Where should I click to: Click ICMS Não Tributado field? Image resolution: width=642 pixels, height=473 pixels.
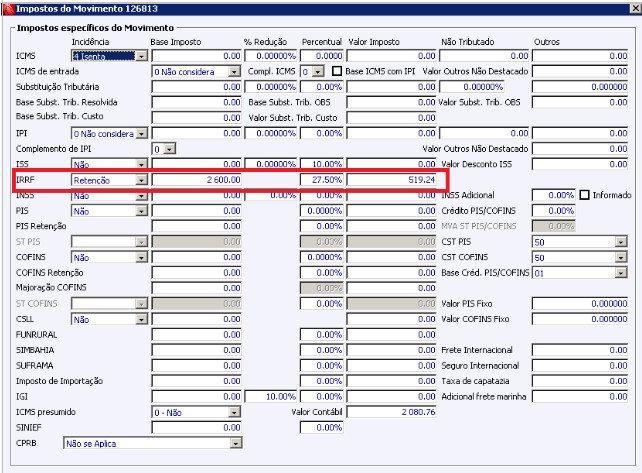click(x=484, y=56)
